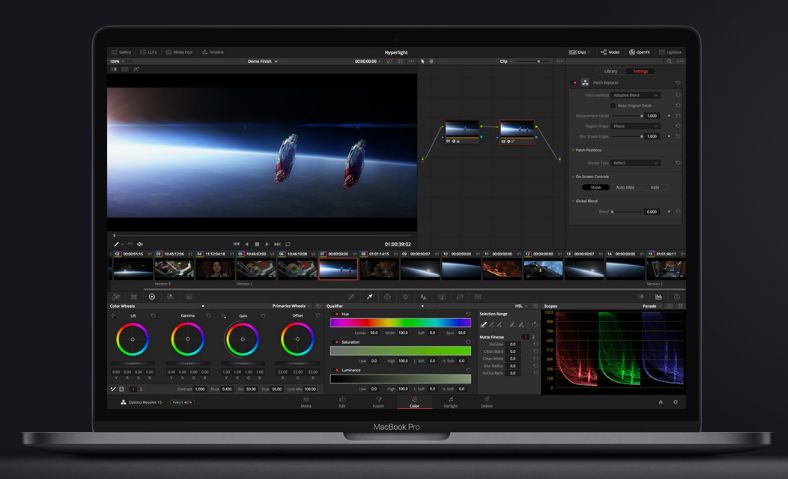
Task: Select the Show on-screen controls button
Action: click(596, 187)
